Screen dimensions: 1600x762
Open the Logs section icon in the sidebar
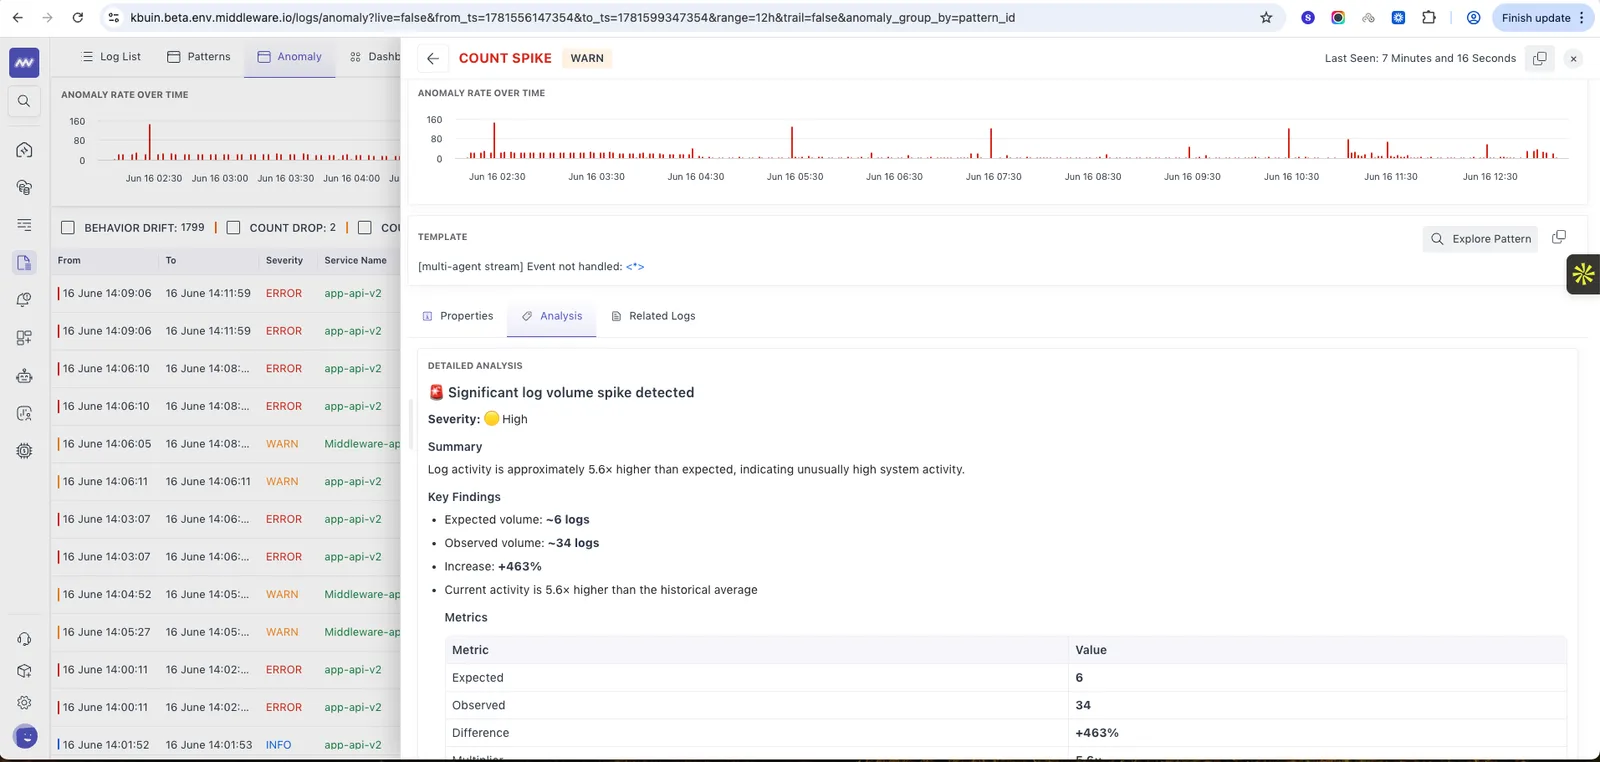point(24,263)
